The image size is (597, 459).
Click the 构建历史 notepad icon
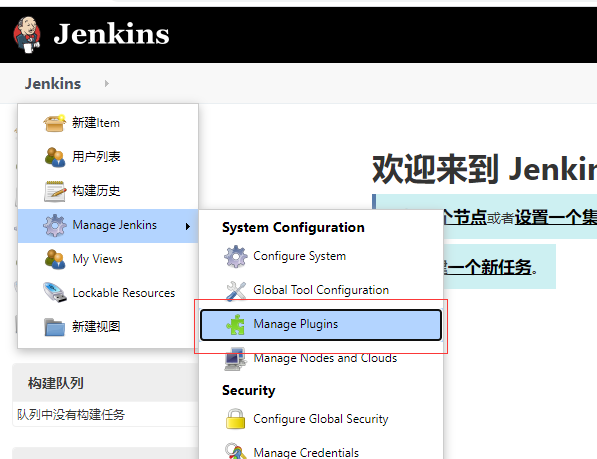(x=55, y=191)
